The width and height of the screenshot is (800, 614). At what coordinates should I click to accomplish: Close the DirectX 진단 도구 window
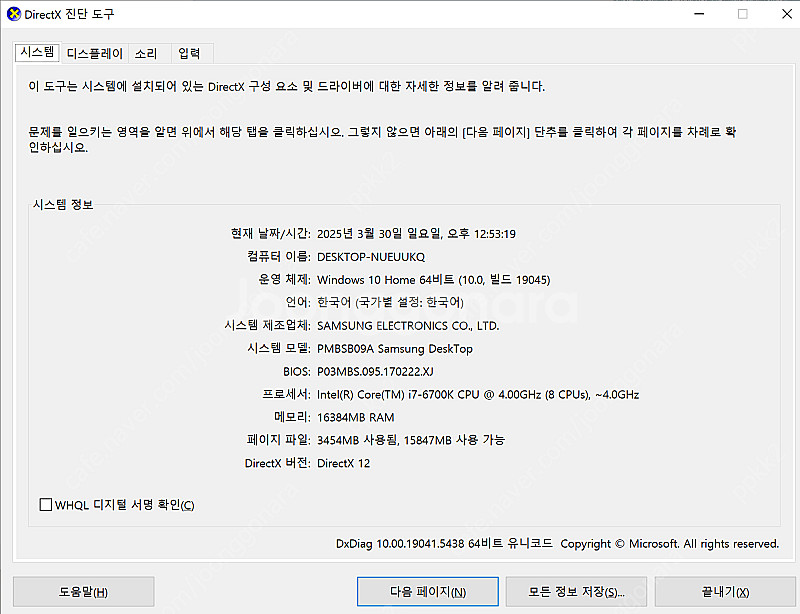[x=787, y=14]
